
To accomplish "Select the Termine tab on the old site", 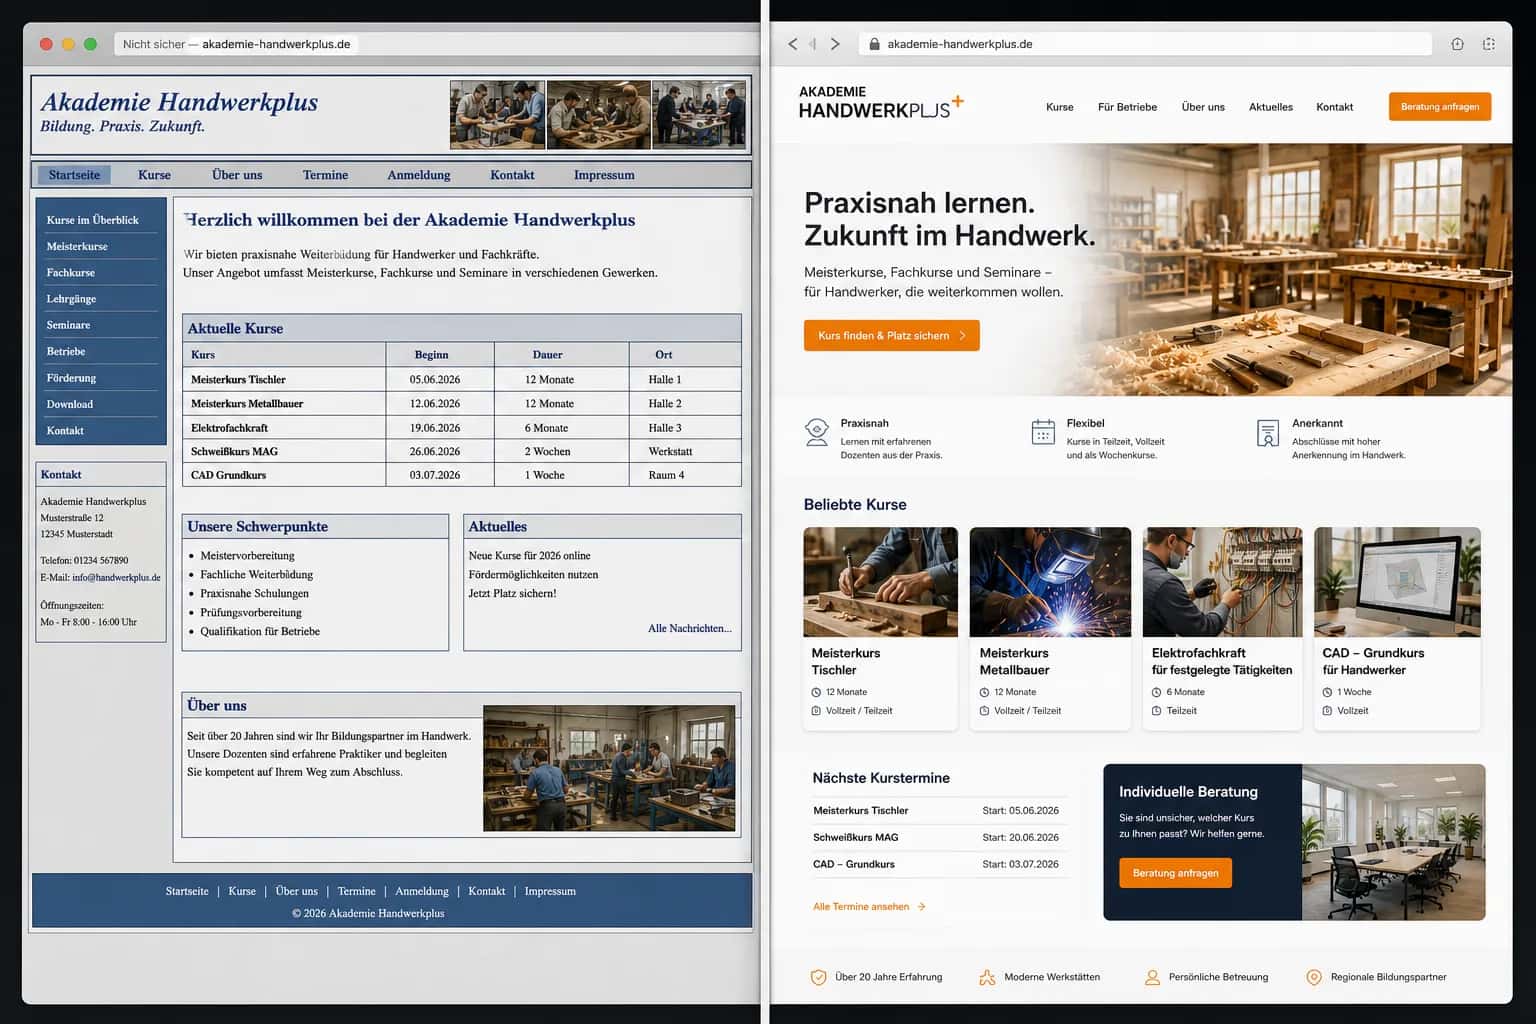I will coord(325,175).
